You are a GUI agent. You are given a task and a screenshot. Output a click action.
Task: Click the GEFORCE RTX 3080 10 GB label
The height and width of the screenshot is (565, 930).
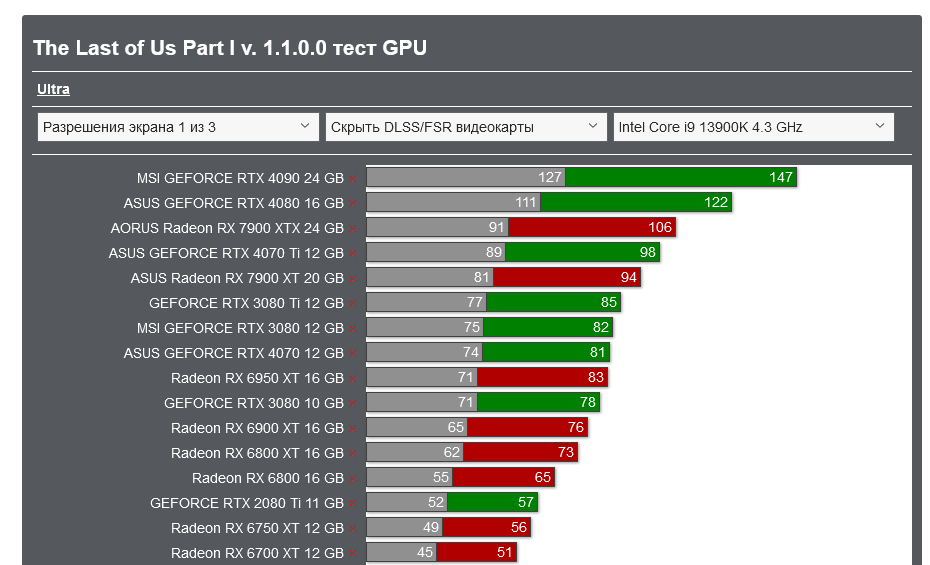coord(254,403)
